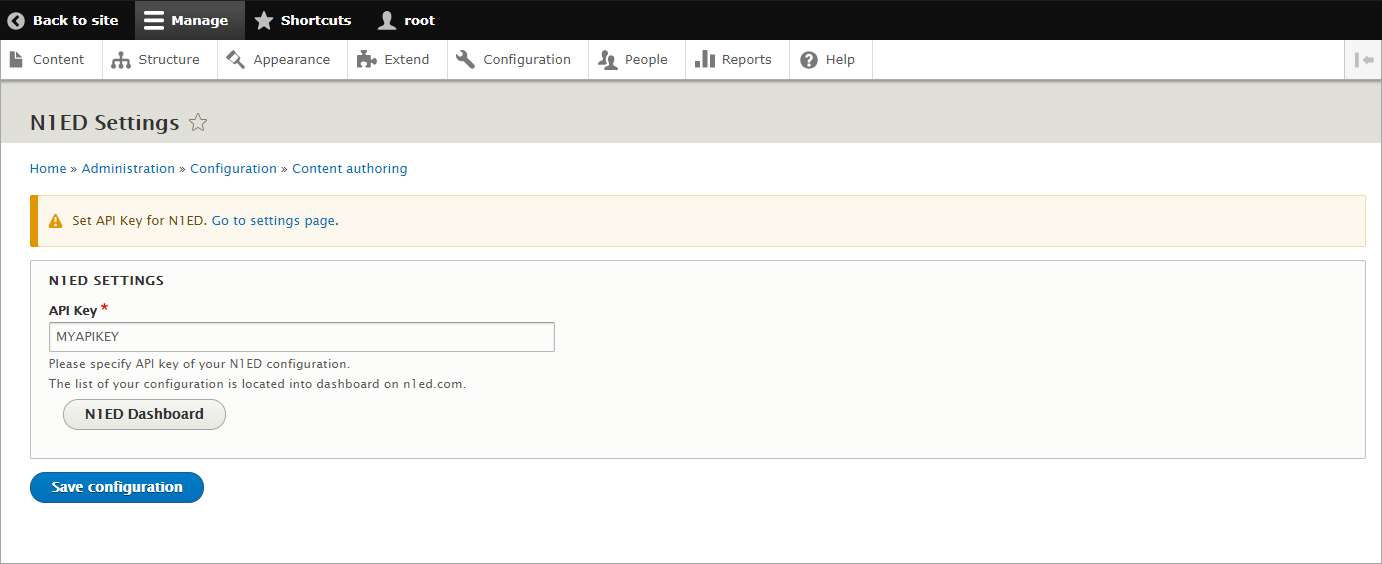
Task: Follow the Configuration breadcrumb link
Action: pyautogui.click(x=233, y=169)
